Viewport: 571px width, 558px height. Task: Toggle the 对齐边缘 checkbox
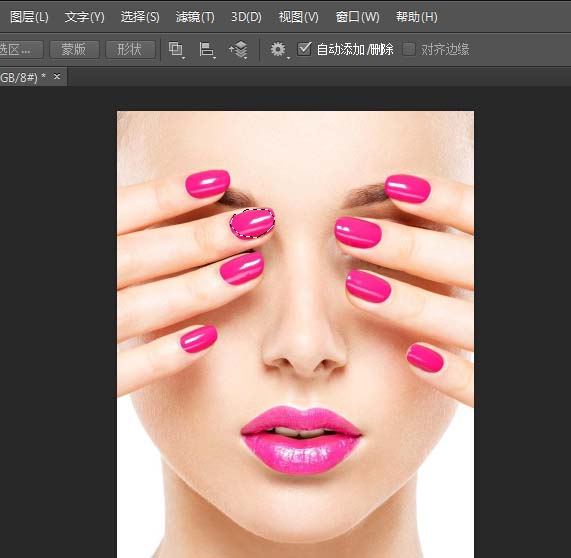(x=409, y=49)
